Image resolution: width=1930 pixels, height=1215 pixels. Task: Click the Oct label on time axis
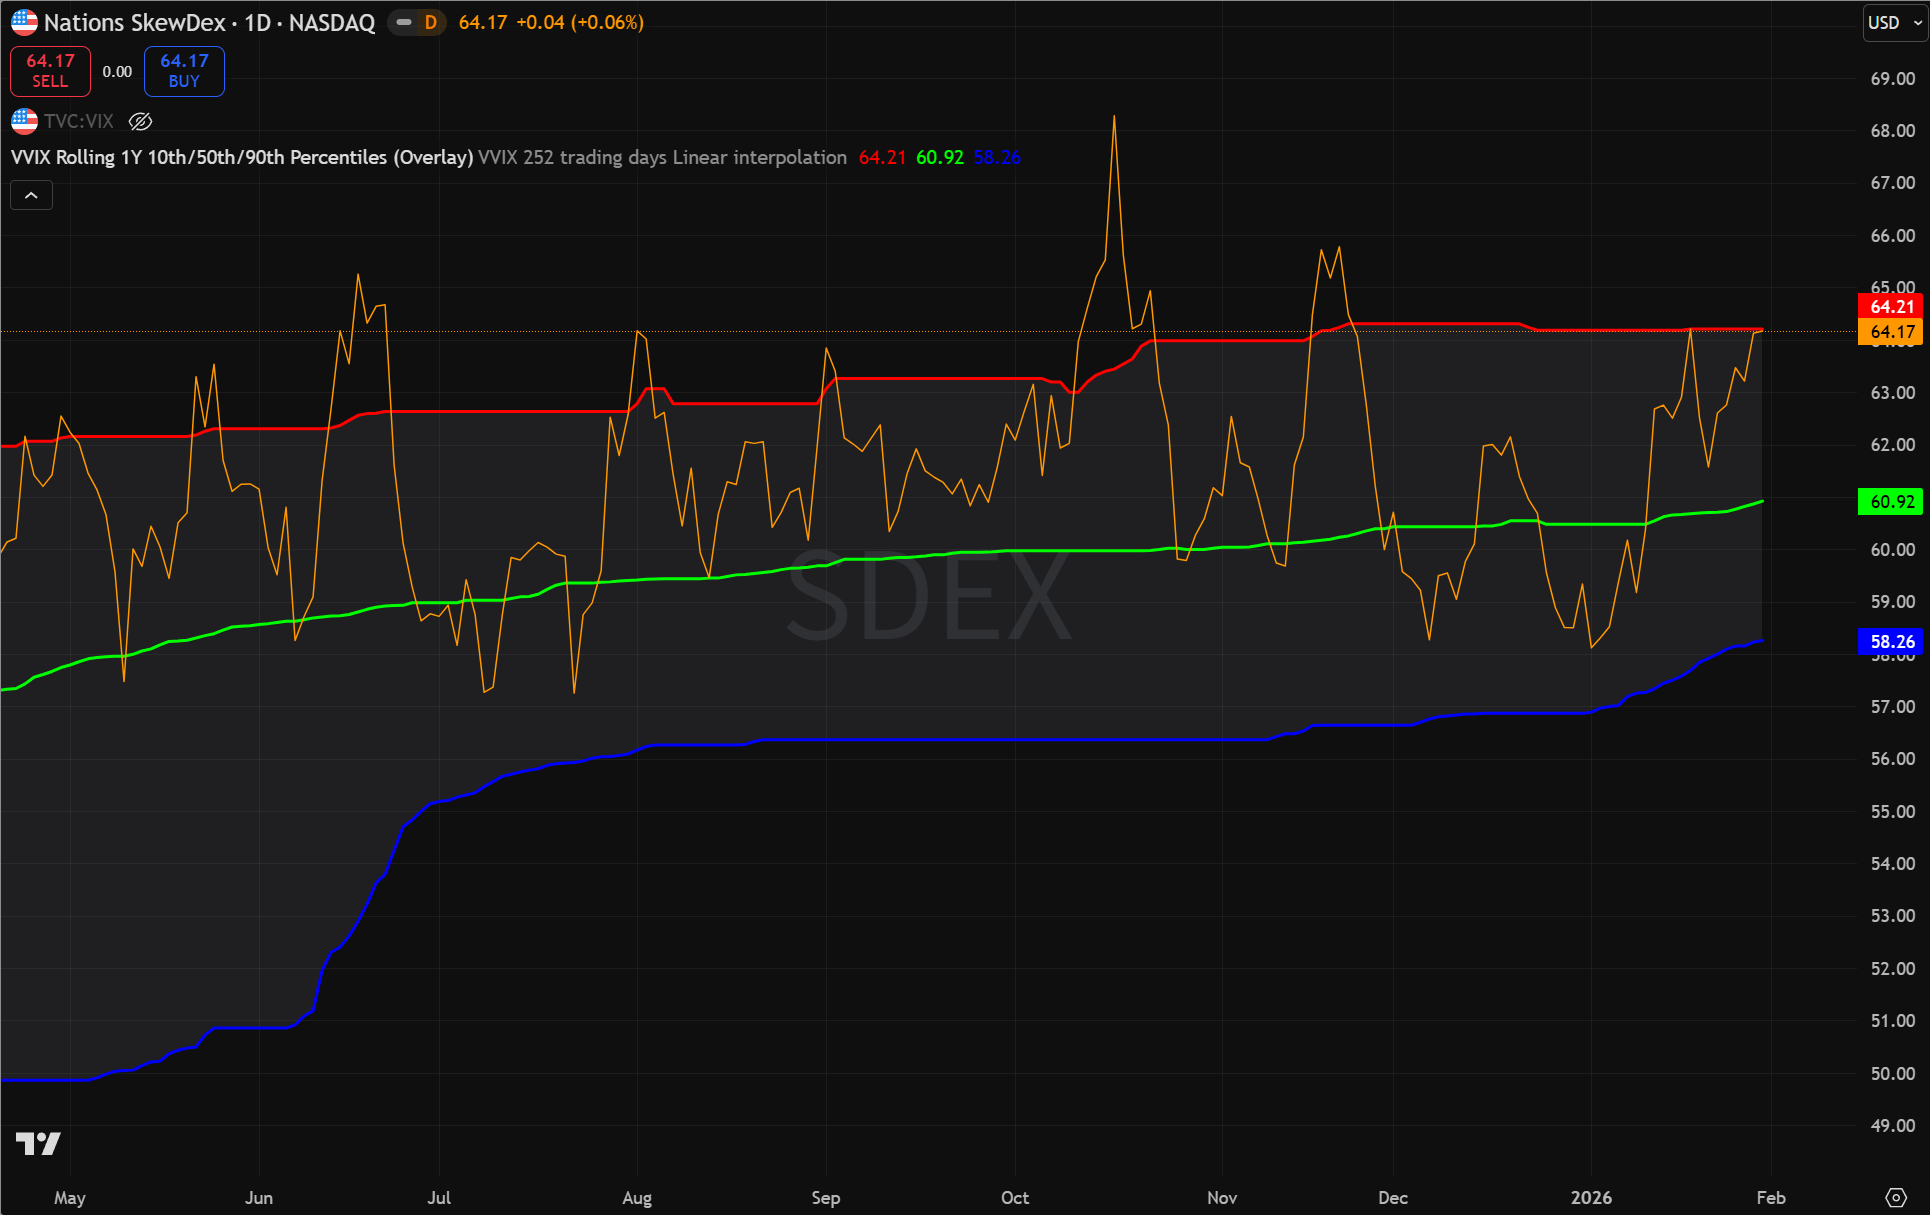point(1015,1197)
